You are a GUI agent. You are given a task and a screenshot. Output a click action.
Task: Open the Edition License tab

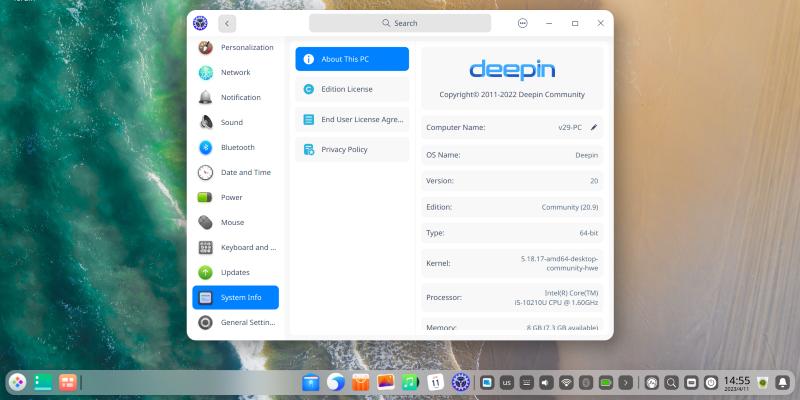pyautogui.click(x=352, y=89)
